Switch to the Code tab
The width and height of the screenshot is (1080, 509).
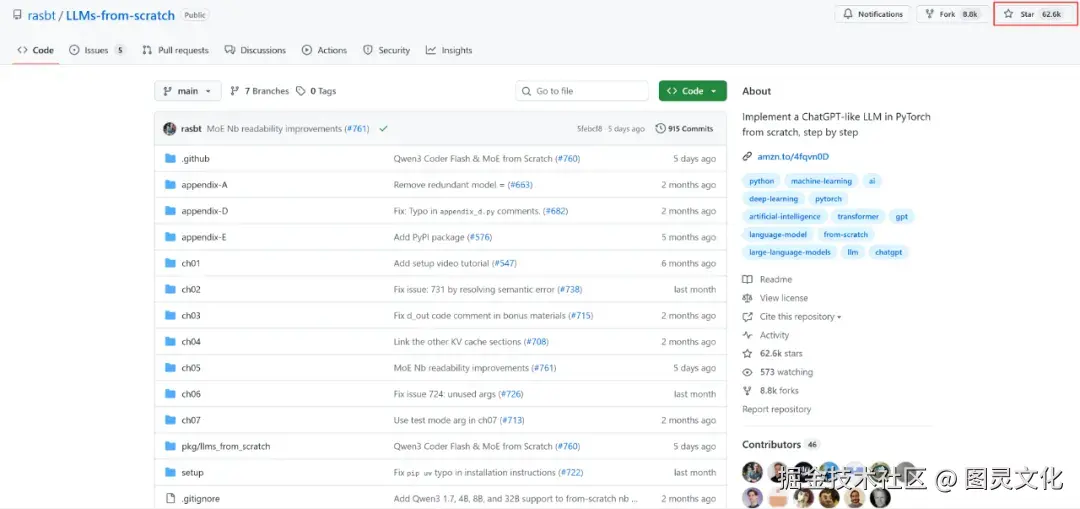(35, 50)
